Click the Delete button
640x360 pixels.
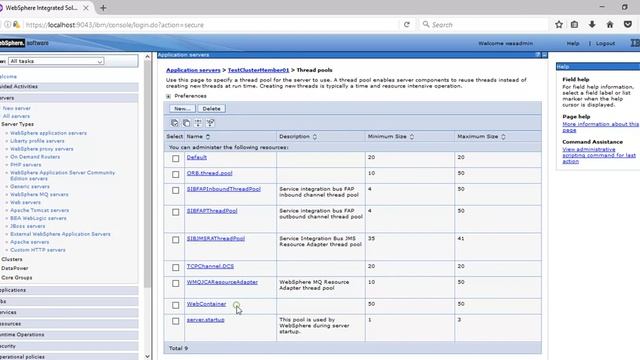(x=211, y=109)
